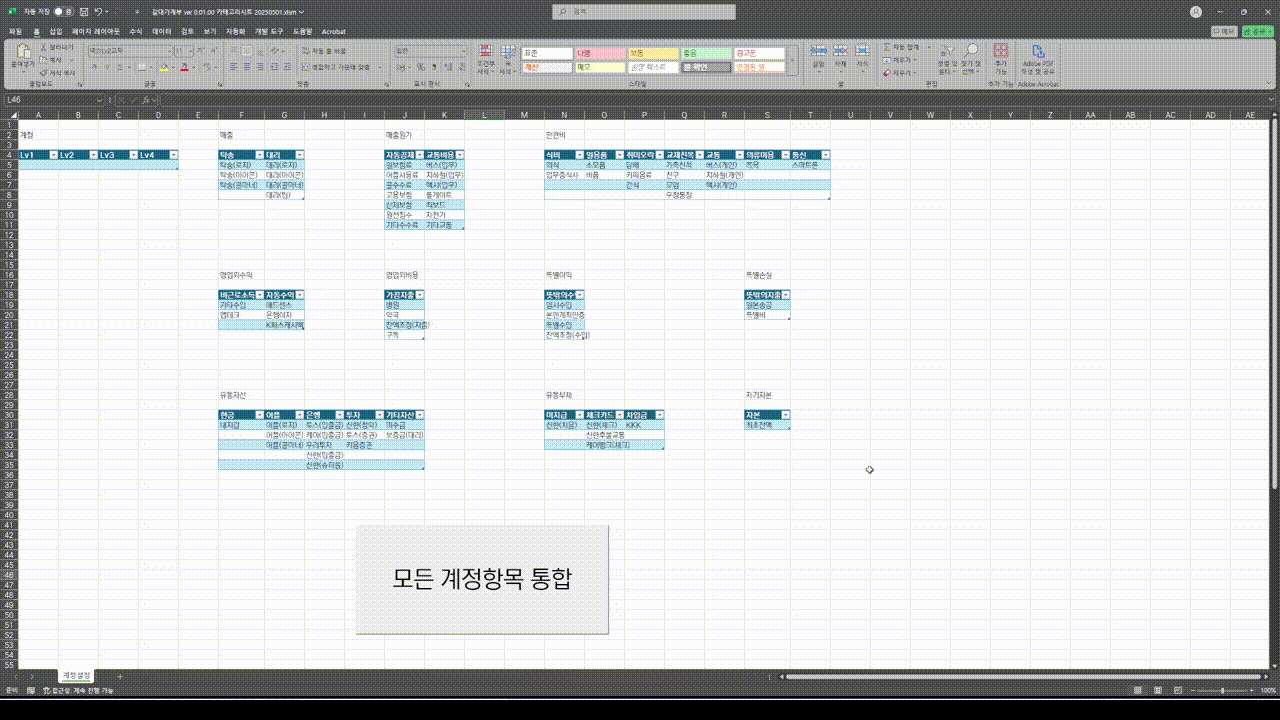The width and height of the screenshot is (1280, 720).
Task: Switch to the 삽입 (Insert) tab
Action: click(x=56, y=32)
